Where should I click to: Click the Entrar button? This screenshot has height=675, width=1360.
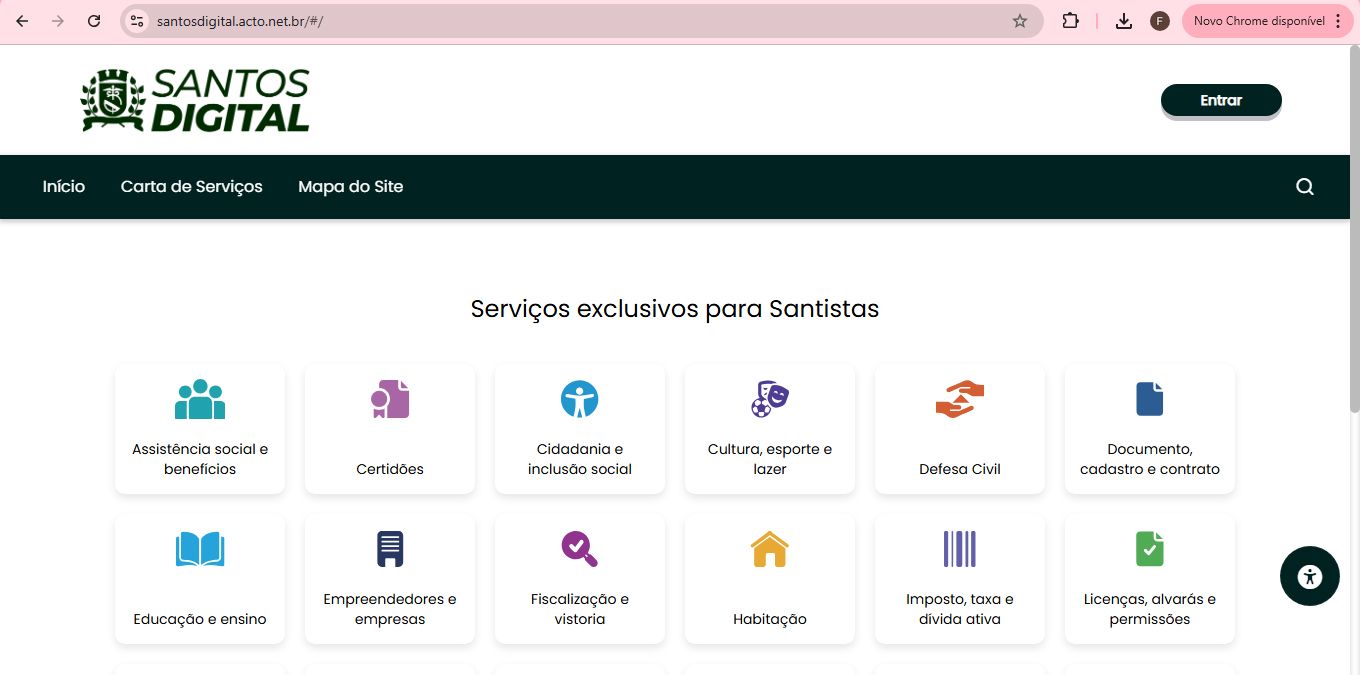[1220, 100]
